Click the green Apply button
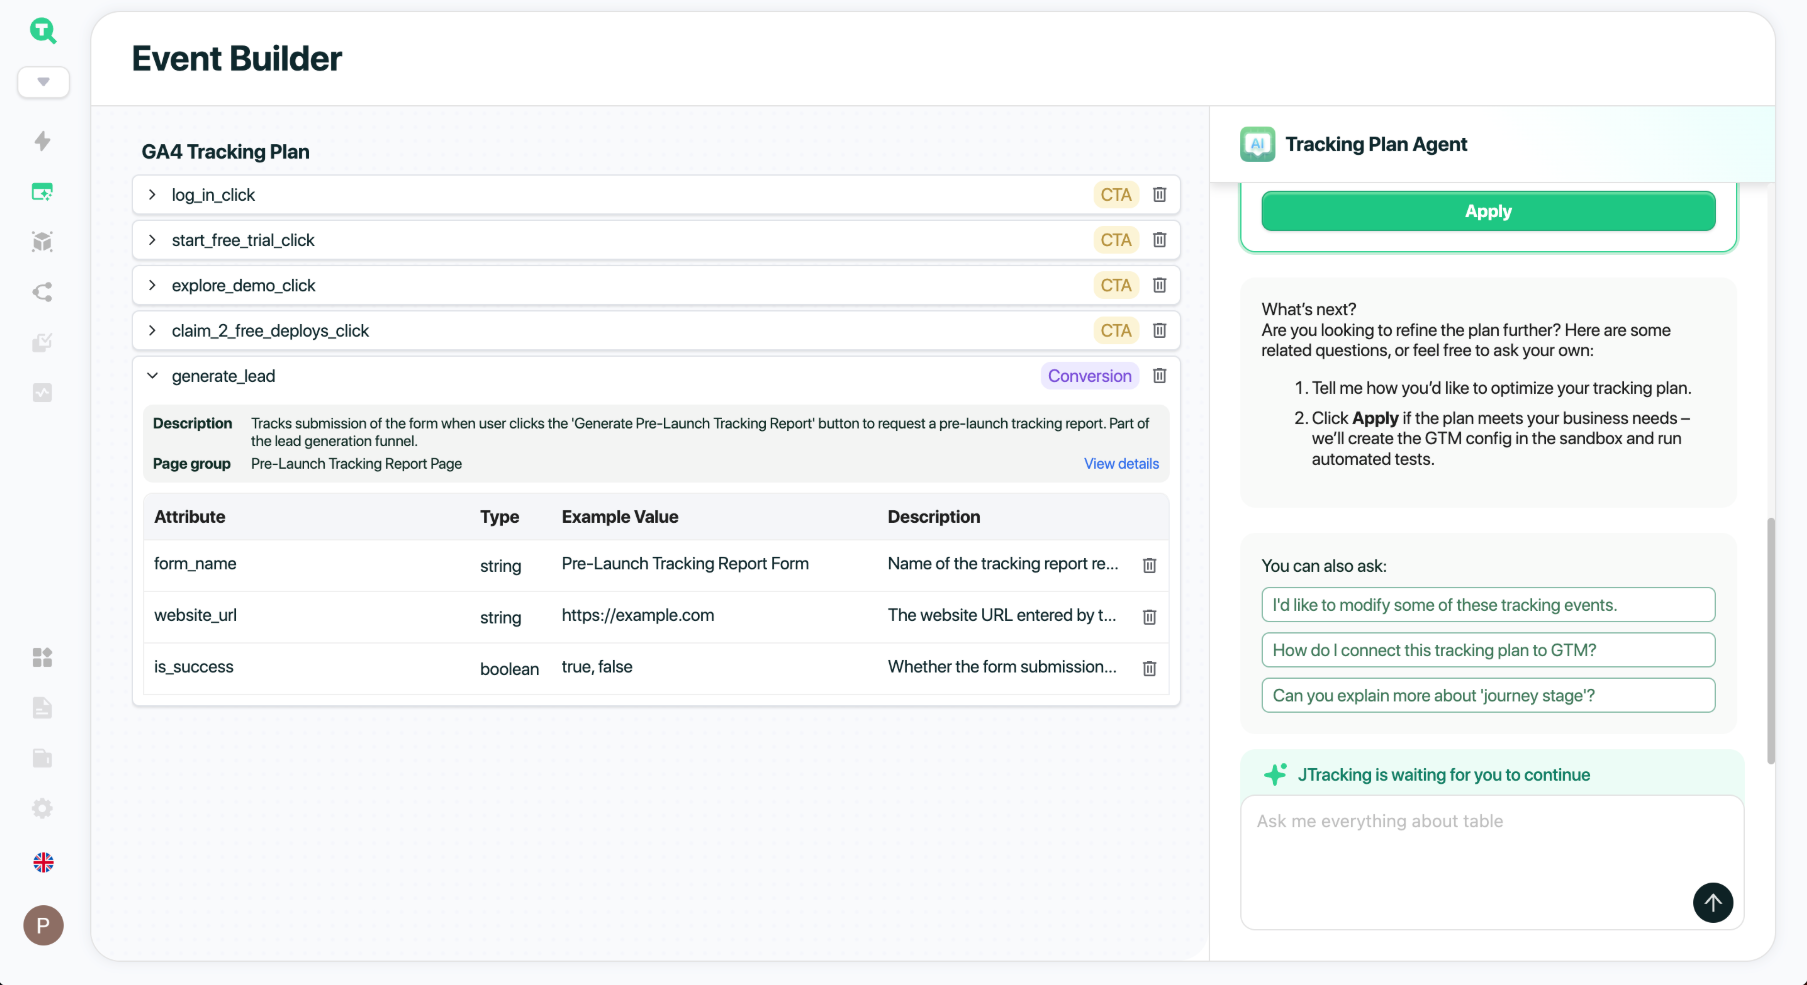Image resolution: width=1807 pixels, height=985 pixels. (1487, 211)
